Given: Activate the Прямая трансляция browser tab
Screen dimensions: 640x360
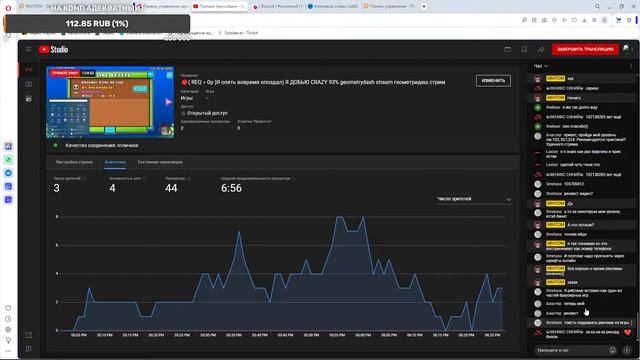Looking at the screenshot, I should (x=219, y=7).
